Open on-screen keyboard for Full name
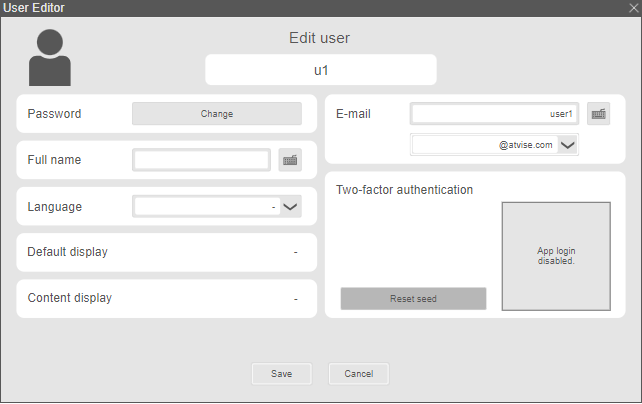642x404 pixels. [x=290, y=160]
